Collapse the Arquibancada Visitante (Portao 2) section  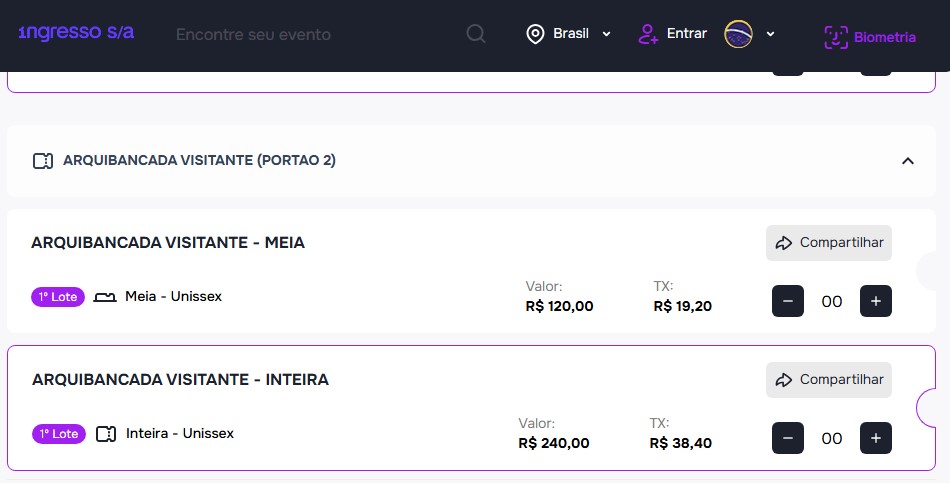coord(908,161)
